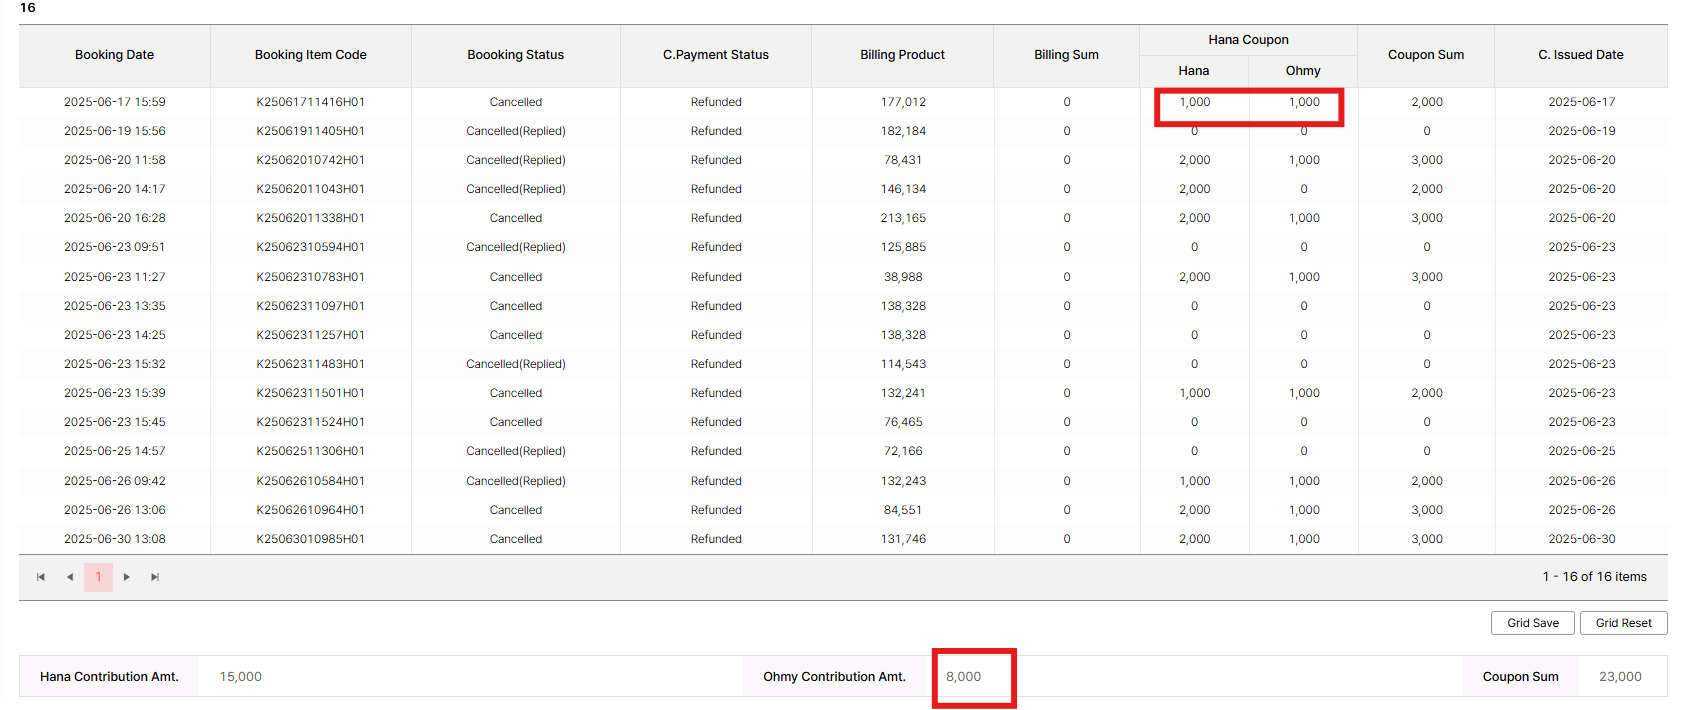
Task: Select row with booking K25063010985H01
Action: (x=310, y=539)
